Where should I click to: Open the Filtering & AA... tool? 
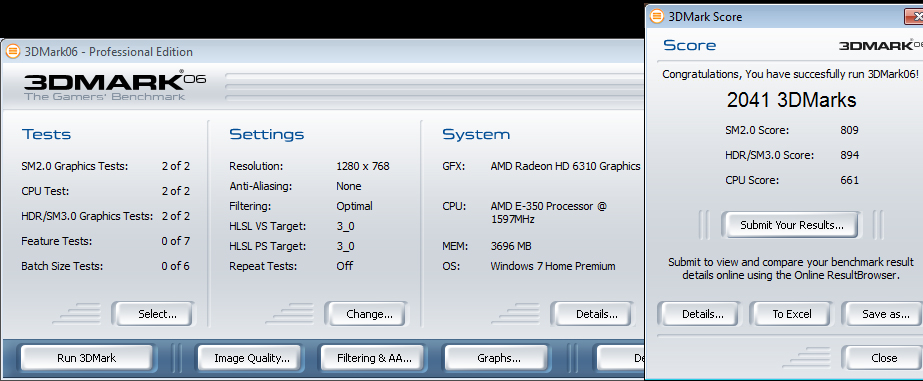click(x=373, y=358)
